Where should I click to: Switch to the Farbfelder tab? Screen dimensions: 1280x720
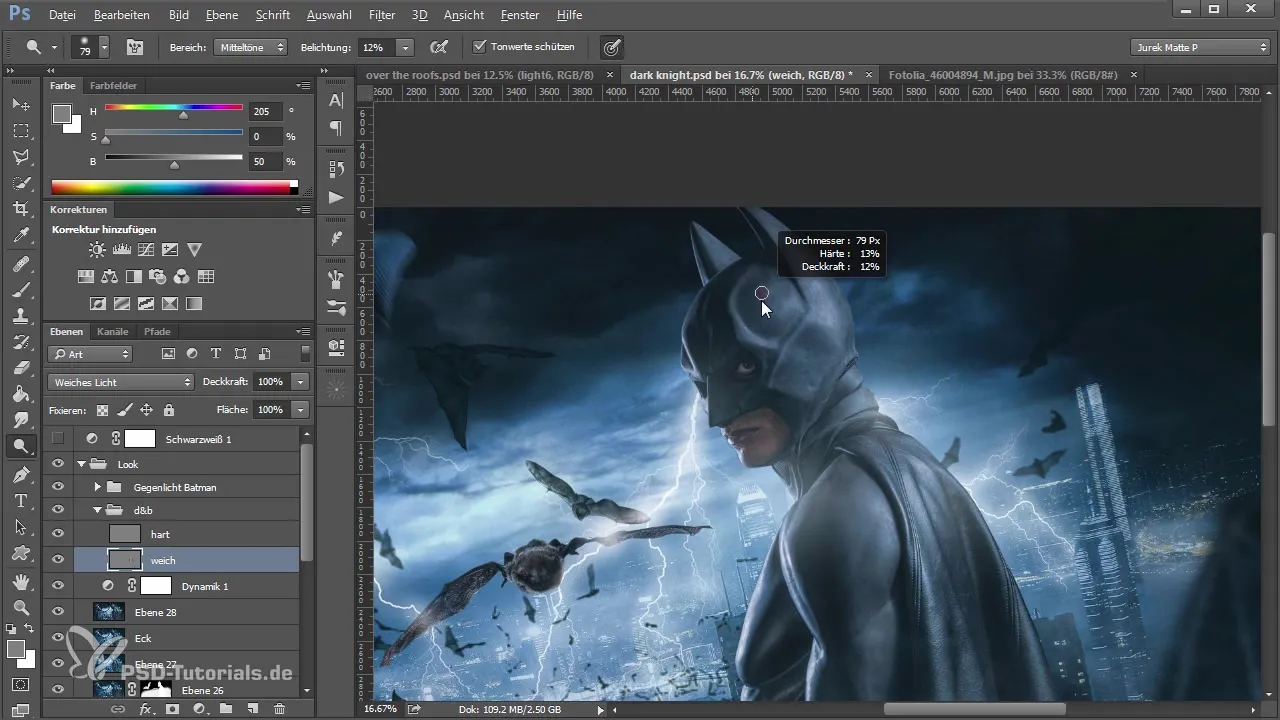[113, 86]
